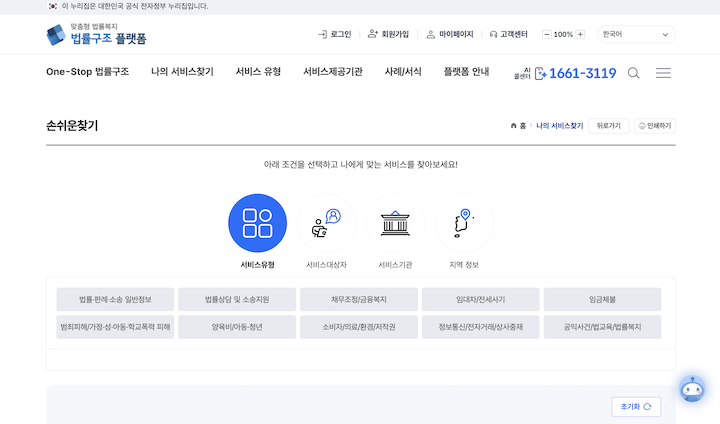Screen dimensions: 720x424
Task: Open the 로그인 link
Action: [341, 34]
